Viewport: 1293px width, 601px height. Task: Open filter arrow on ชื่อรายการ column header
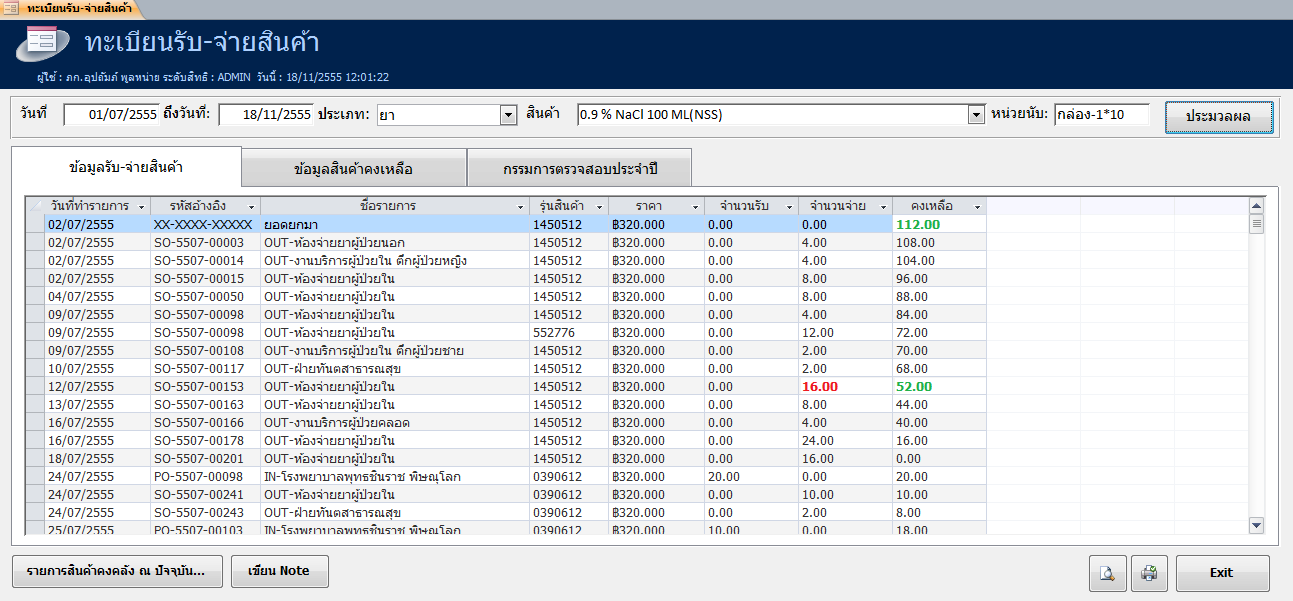[x=520, y=205]
